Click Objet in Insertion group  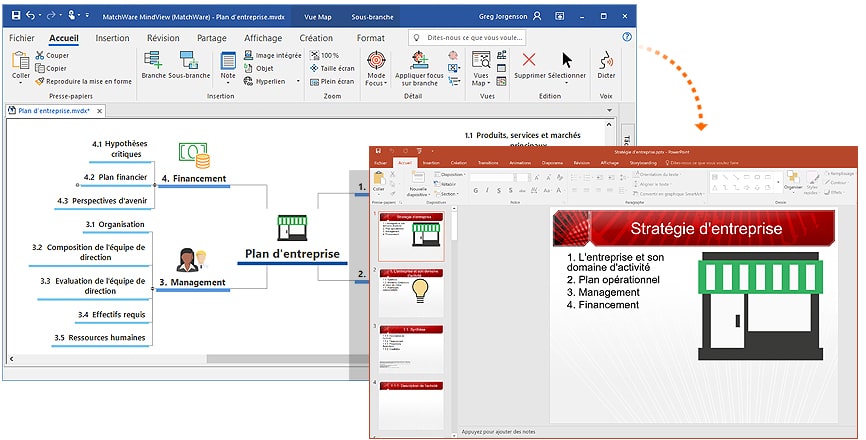(259, 68)
